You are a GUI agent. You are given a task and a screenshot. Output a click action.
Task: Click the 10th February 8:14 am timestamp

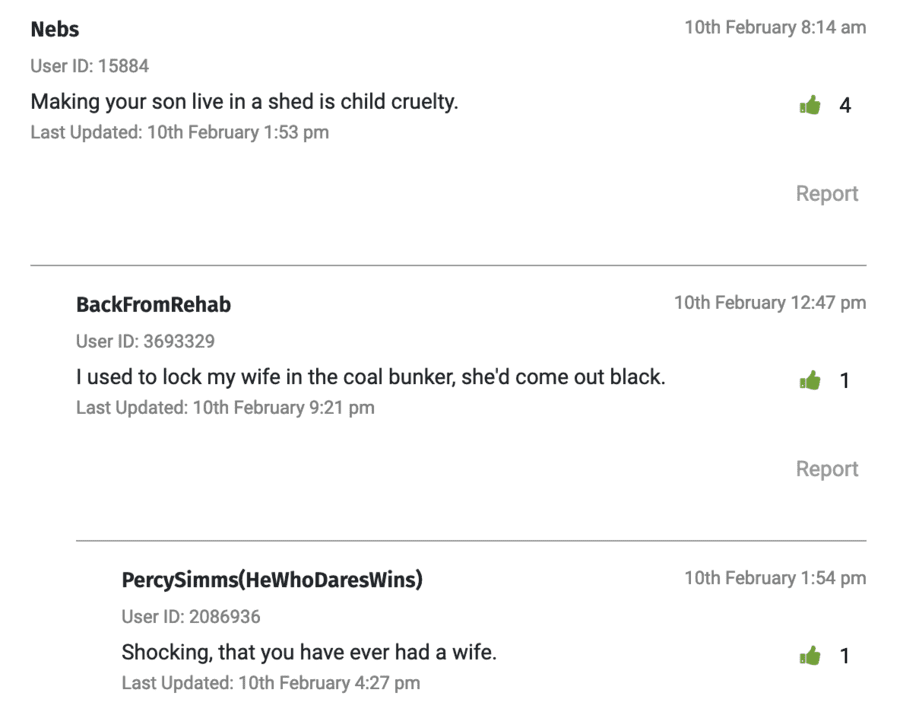click(x=775, y=28)
